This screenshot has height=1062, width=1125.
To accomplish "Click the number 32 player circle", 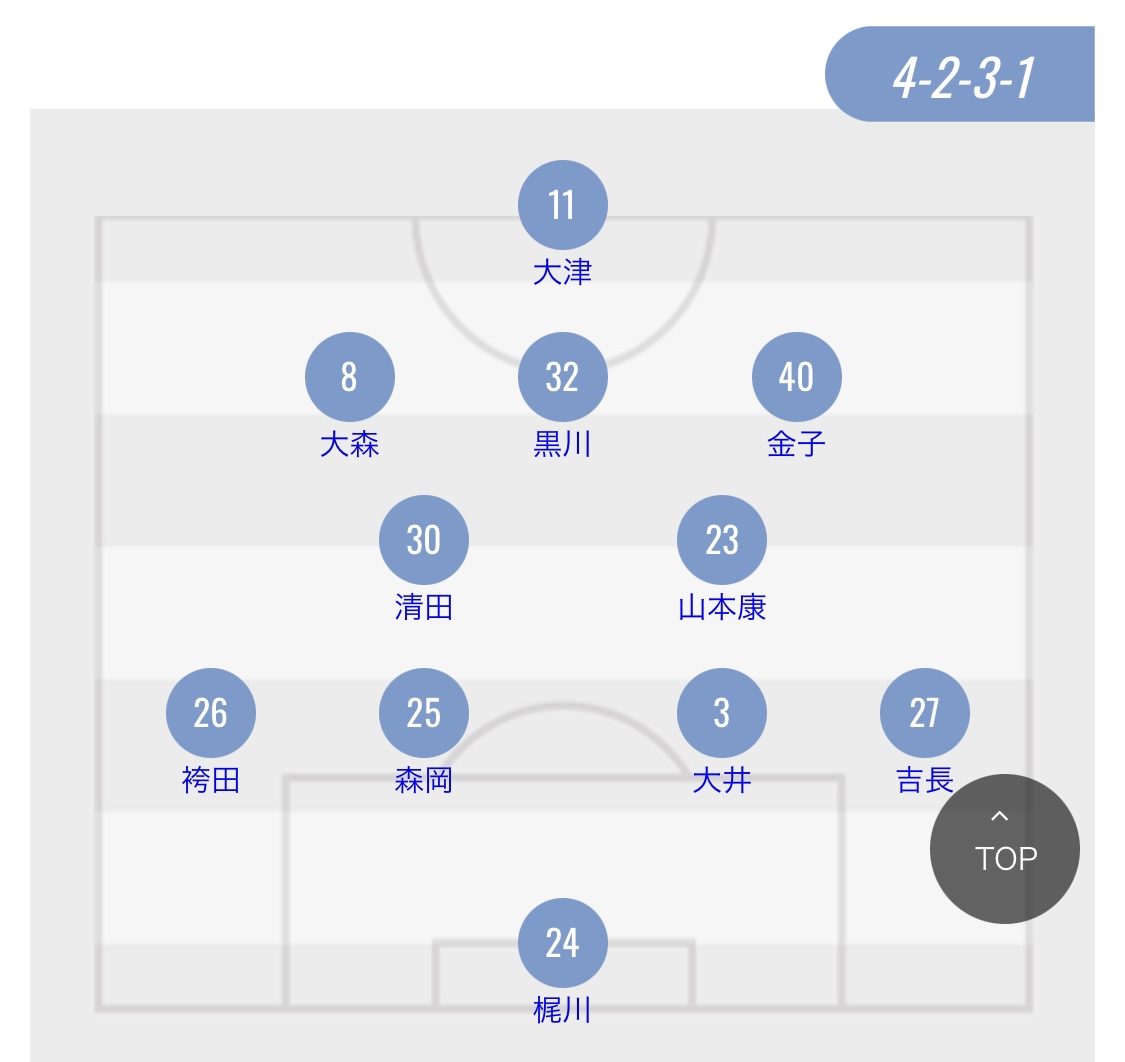I will pyautogui.click(x=562, y=377).
